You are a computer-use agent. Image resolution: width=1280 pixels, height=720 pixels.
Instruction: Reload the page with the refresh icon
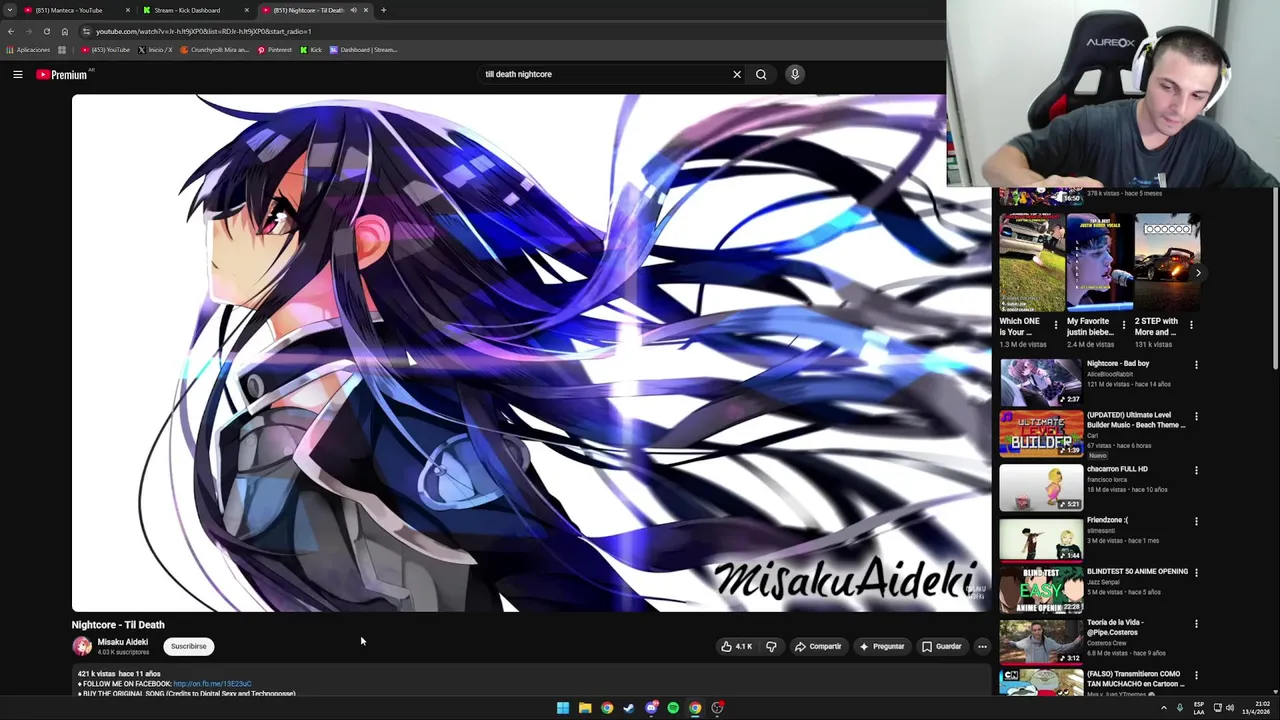coord(46,31)
